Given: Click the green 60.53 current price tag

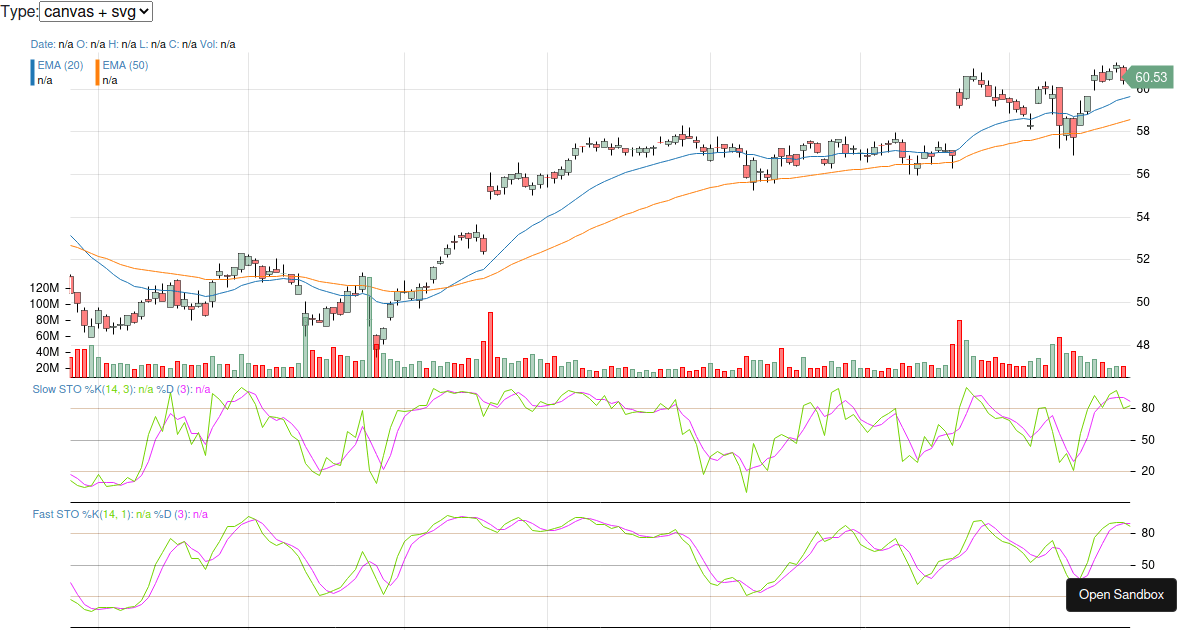Looking at the screenshot, I should (x=1150, y=77).
